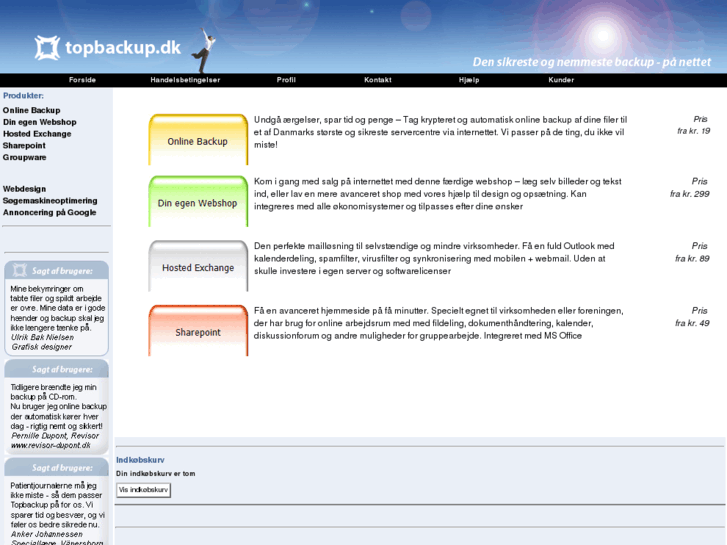The image size is (727, 545).
Task: Click the Anker Johannessen name
Action: pos(46,534)
